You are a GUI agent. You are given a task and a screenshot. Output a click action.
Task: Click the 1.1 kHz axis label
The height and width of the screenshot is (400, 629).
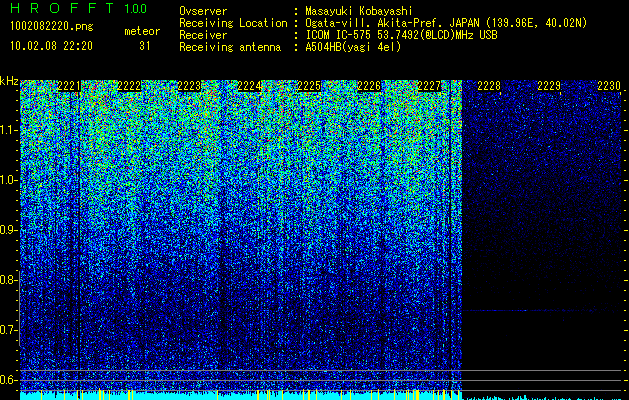(x=9, y=130)
